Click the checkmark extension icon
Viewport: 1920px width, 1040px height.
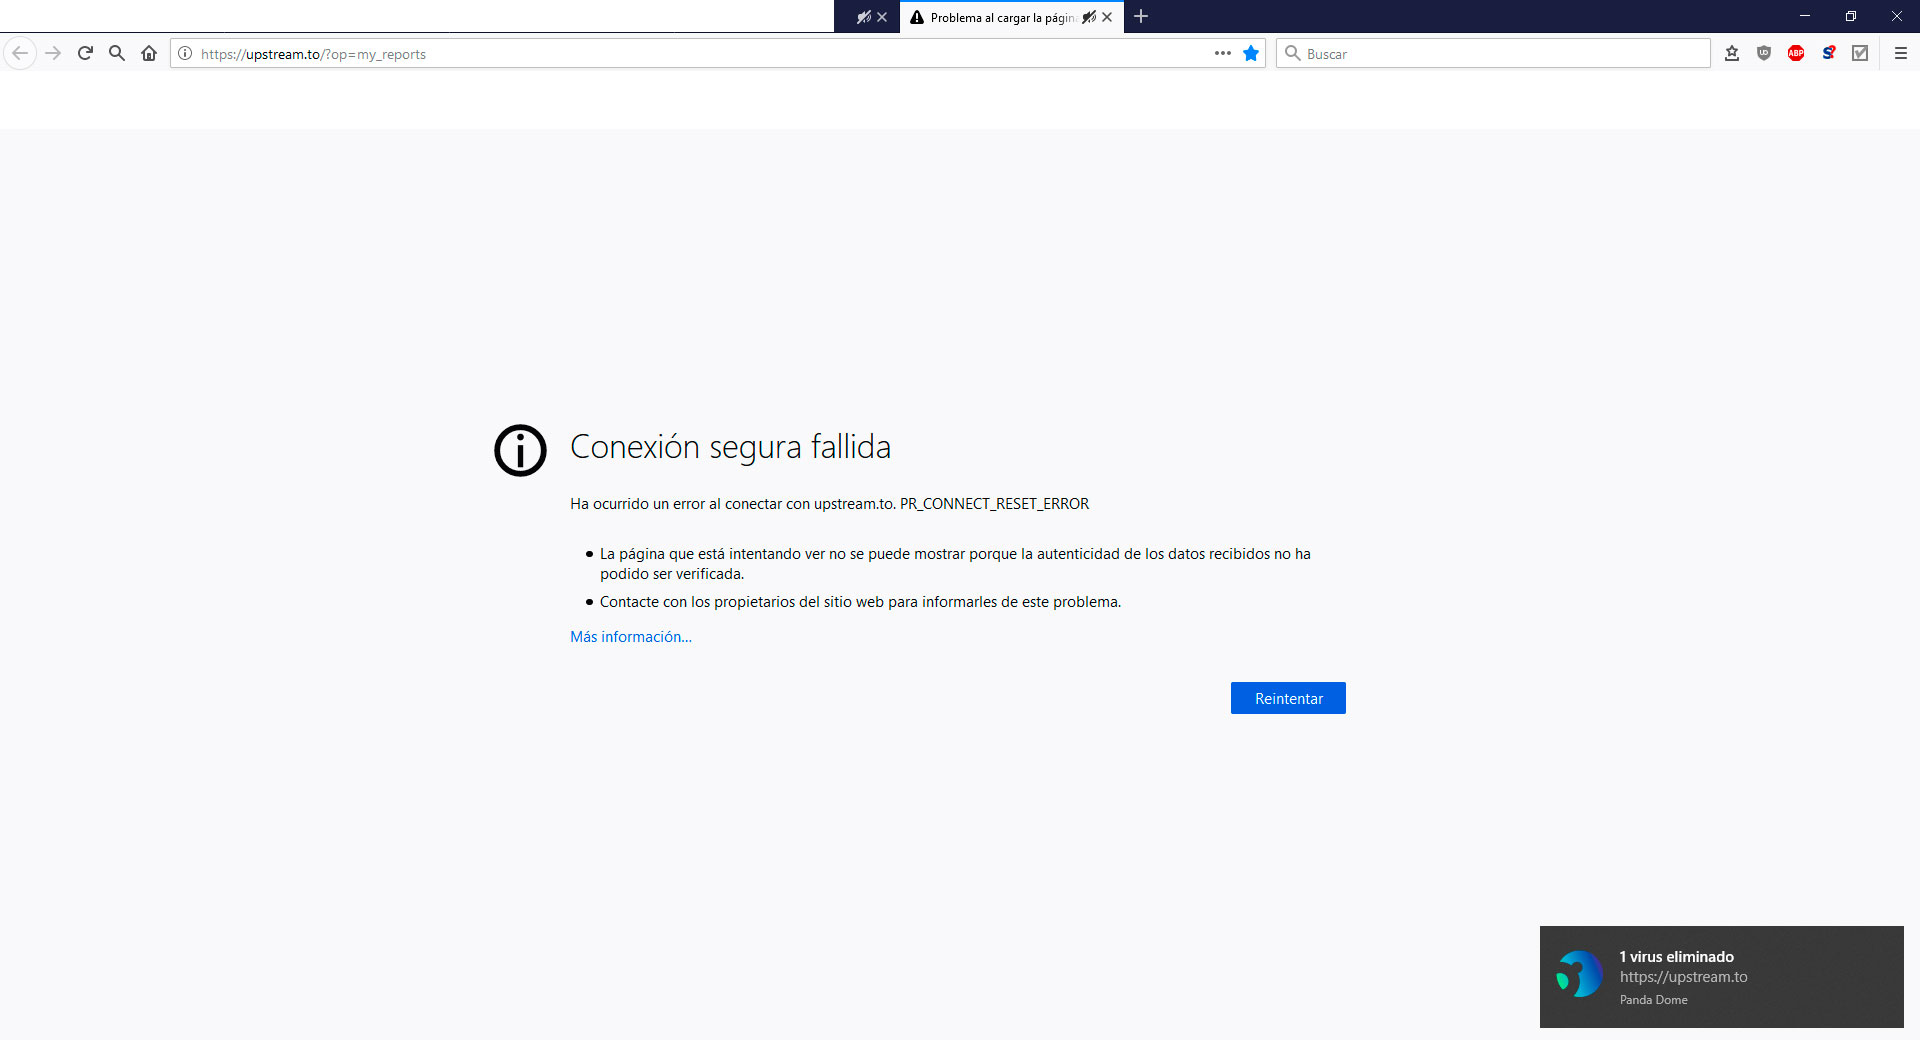click(x=1860, y=53)
